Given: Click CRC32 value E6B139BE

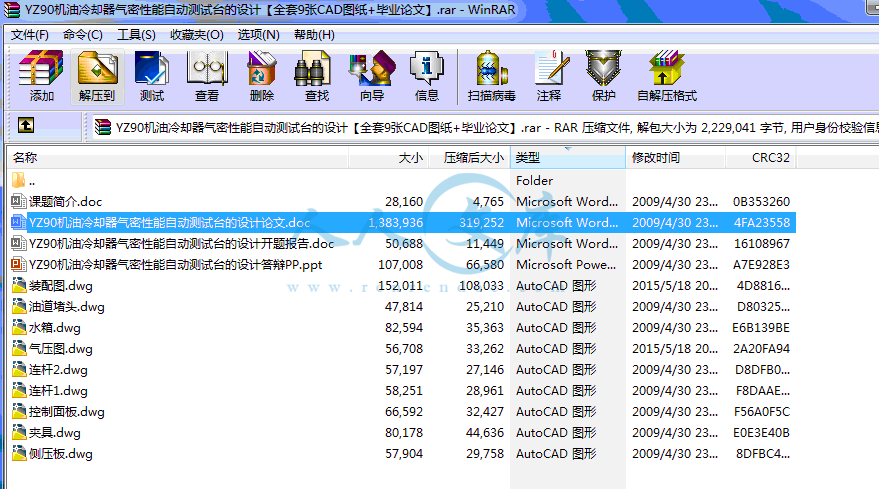Looking at the screenshot, I should pyautogui.click(x=761, y=327).
